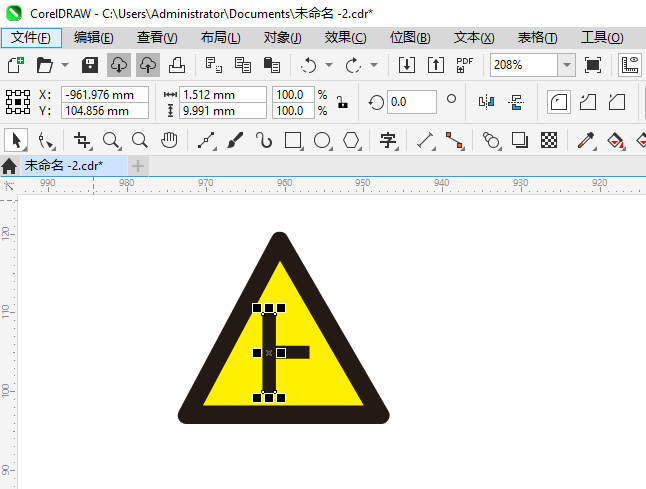
Task: Click the object width field 1.512 mm
Action: (222, 95)
